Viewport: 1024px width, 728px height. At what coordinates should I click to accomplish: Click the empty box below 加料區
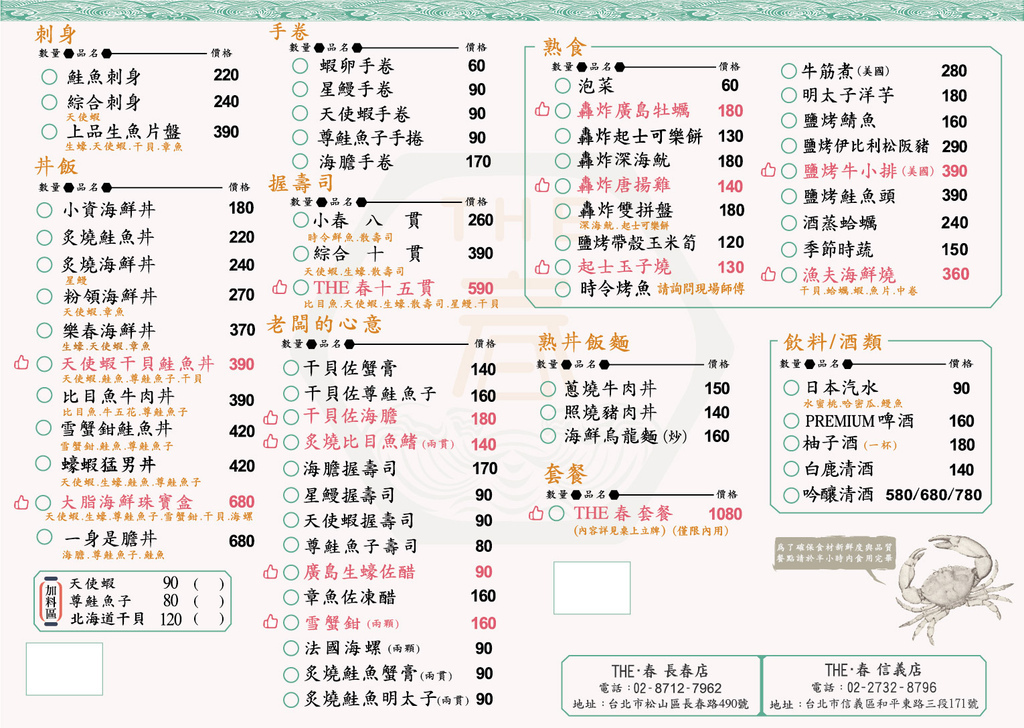pyautogui.click(x=64, y=669)
